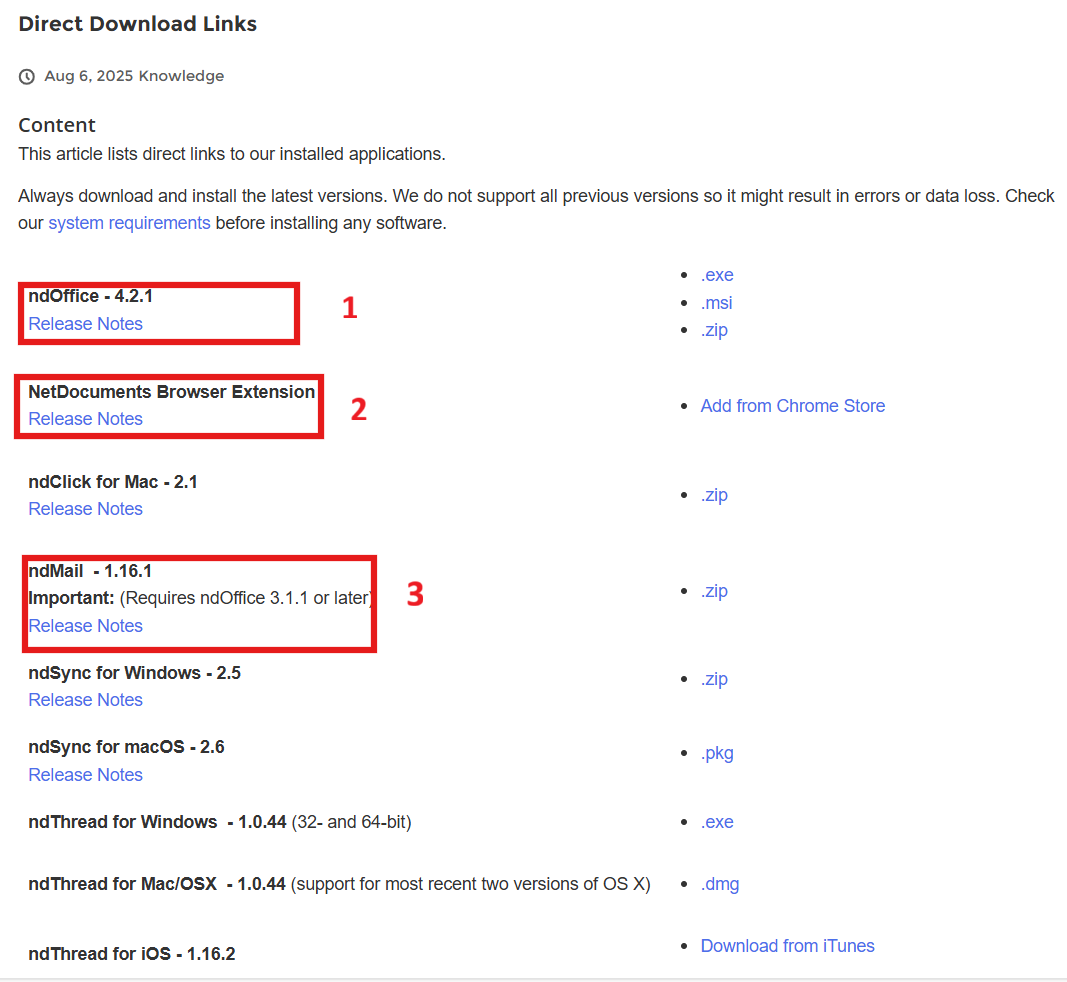
Task: Open Release Notes for ndOffice 4.2.1
Action: click(x=85, y=324)
